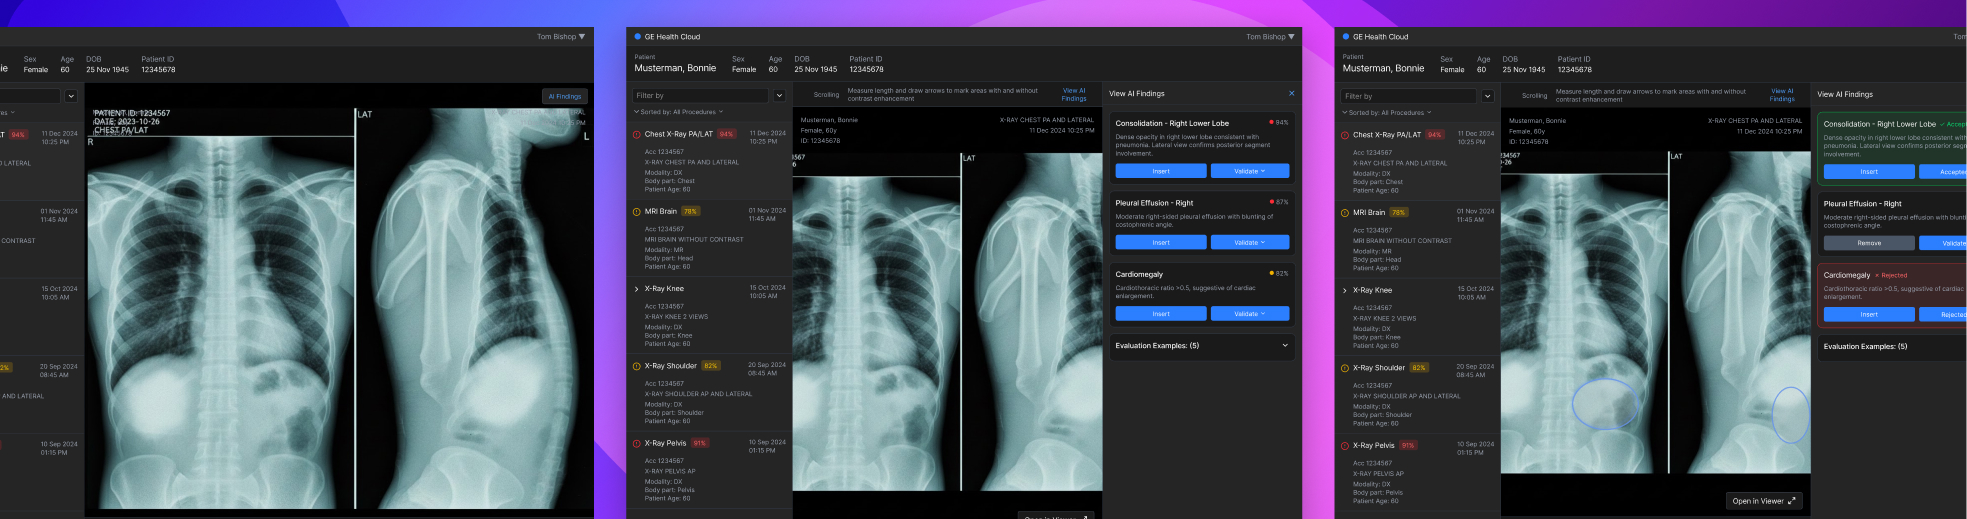Expand the X-Ray Knee study in middle window

637,289
